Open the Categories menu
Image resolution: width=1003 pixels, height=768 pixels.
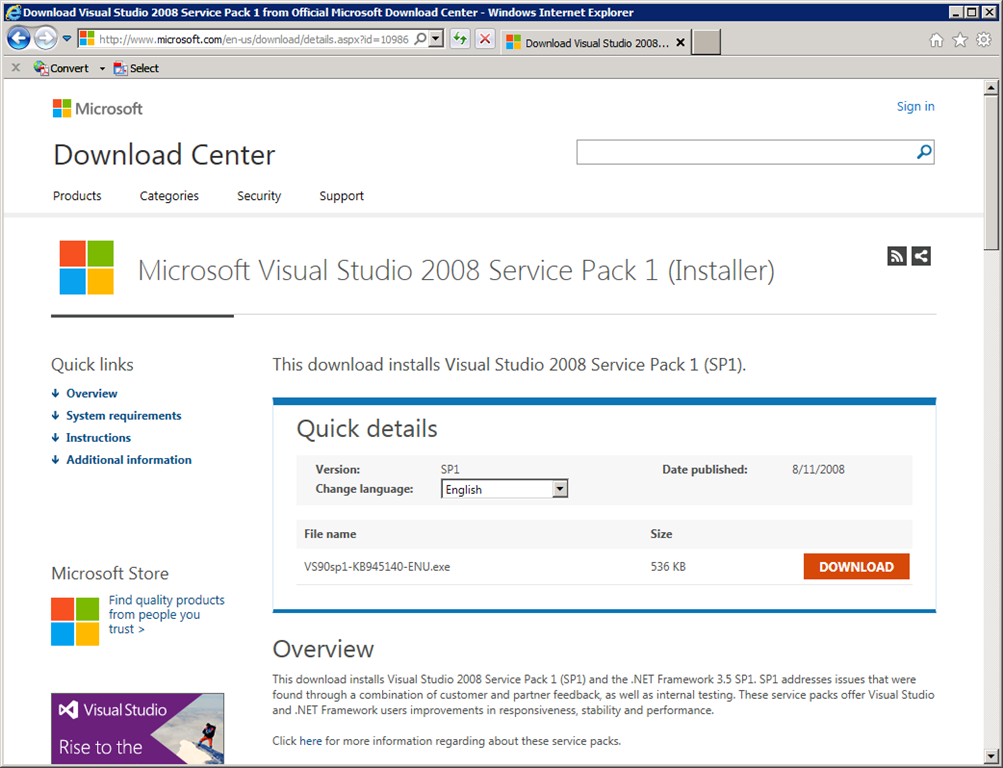(169, 196)
